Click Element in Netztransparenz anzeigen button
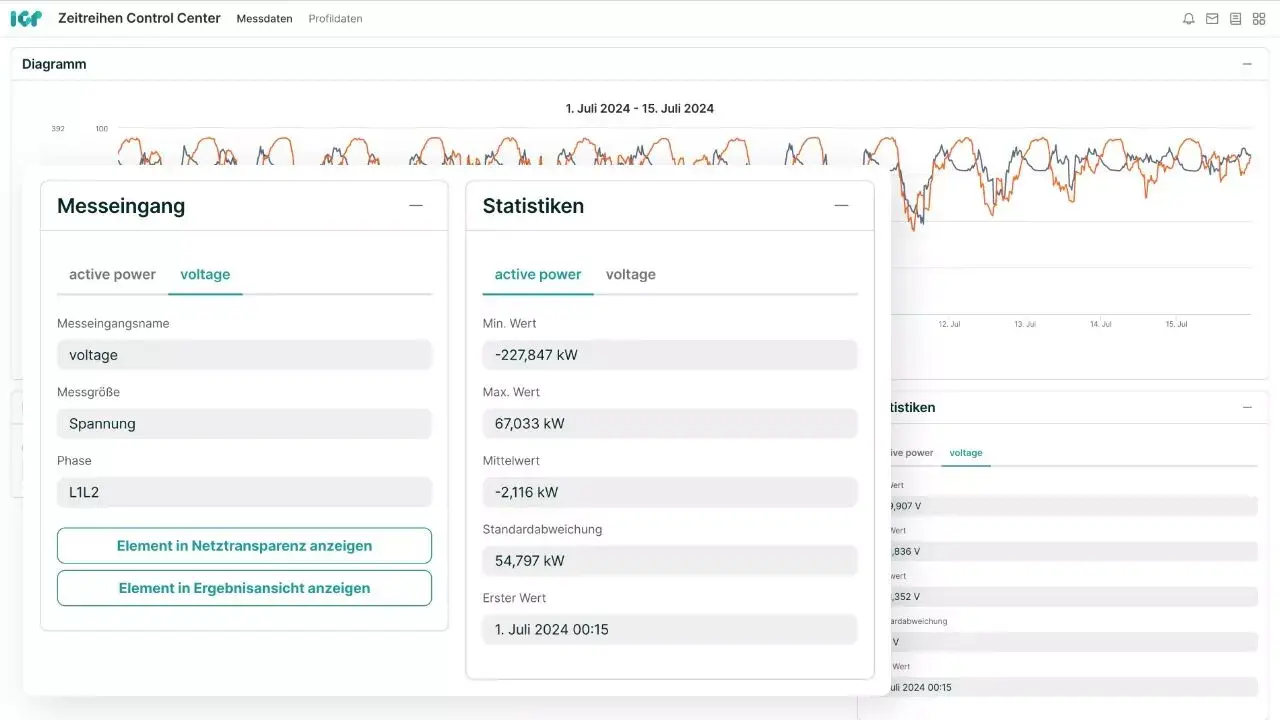Viewport: 1280px width, 720px height. [x=244, y=546]
